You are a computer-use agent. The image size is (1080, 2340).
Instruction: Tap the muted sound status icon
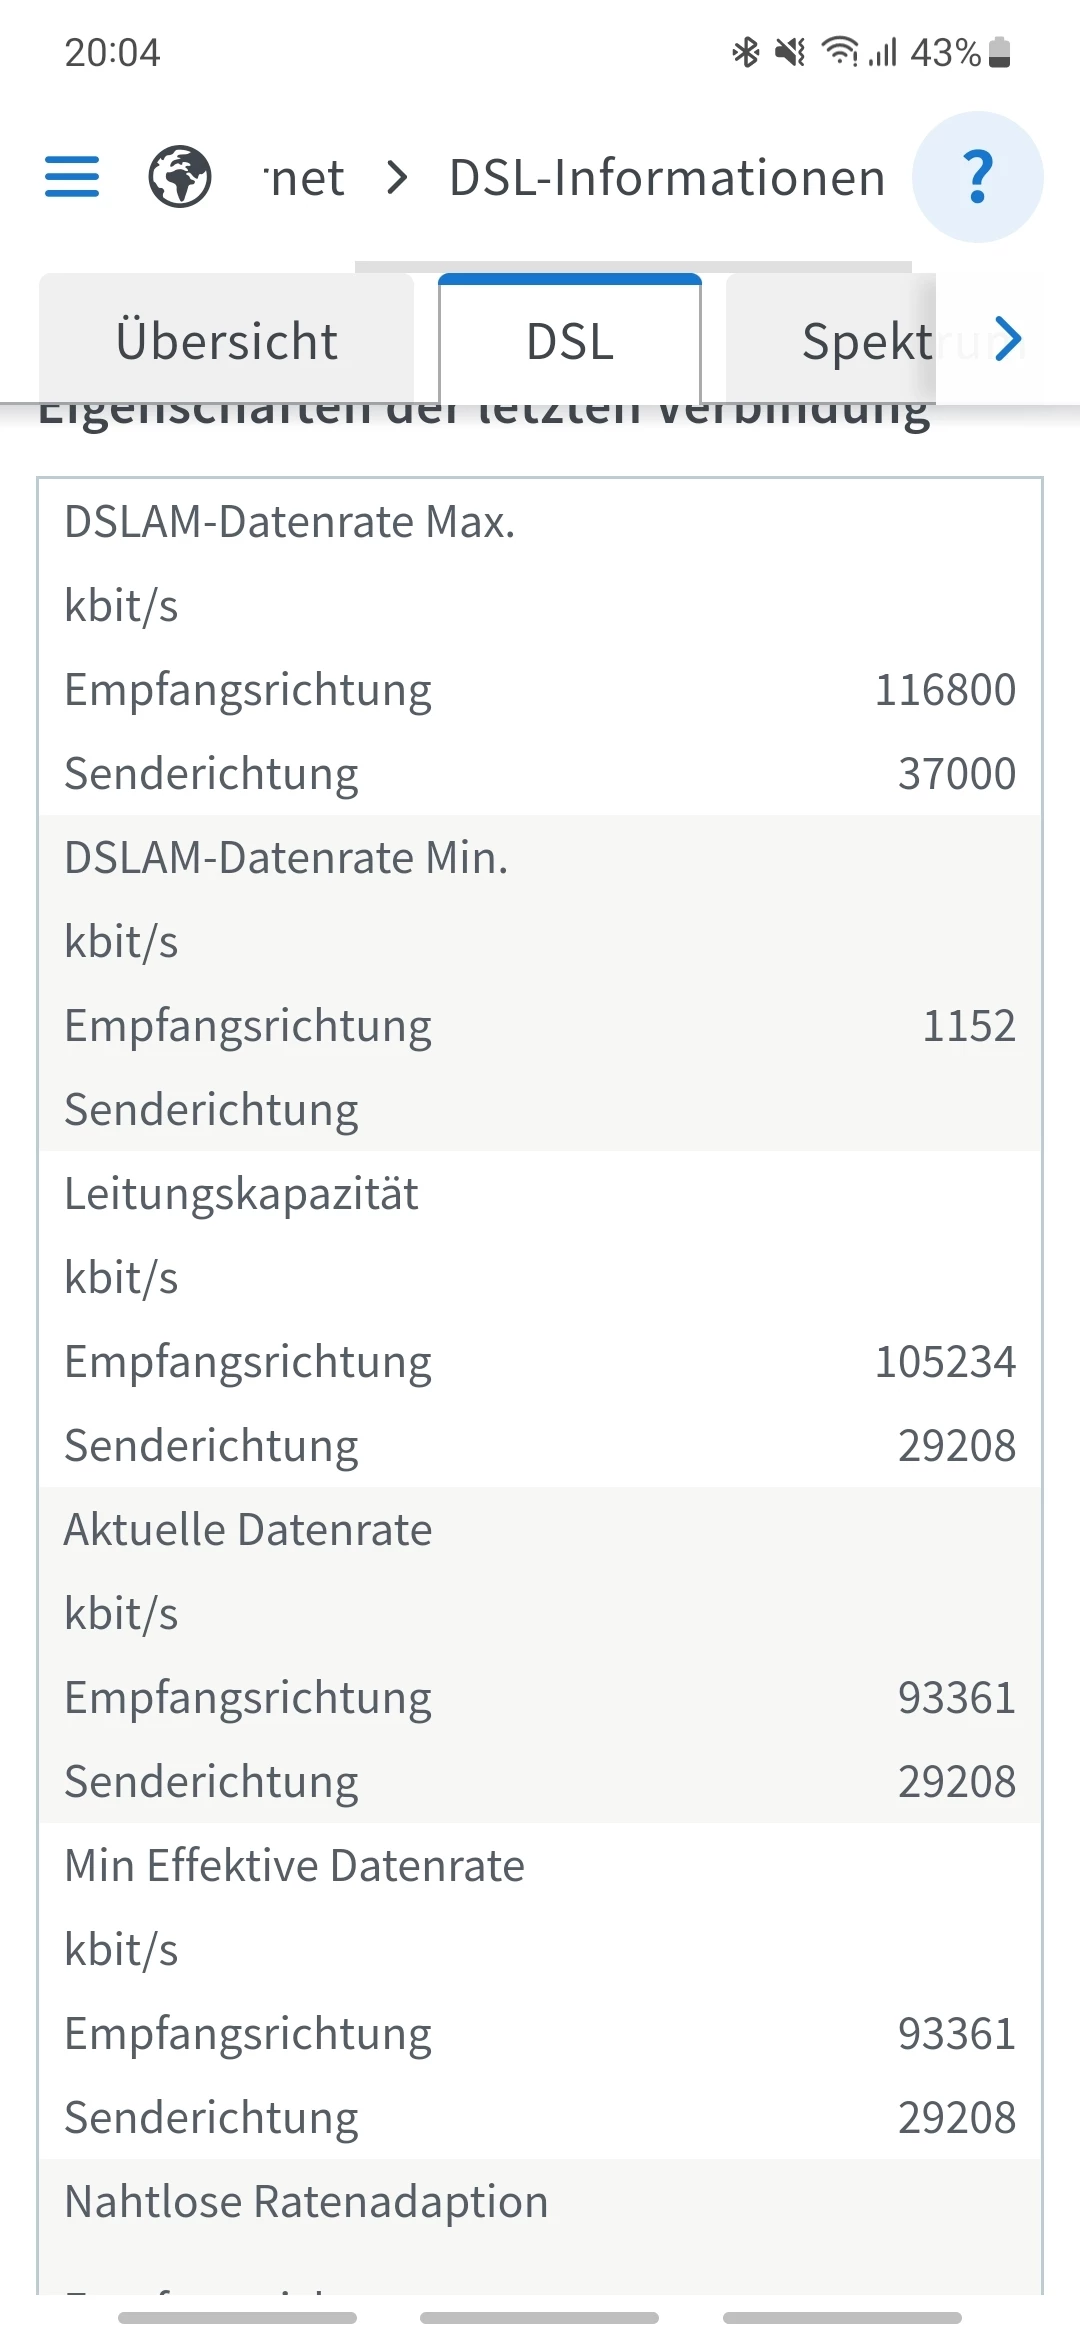point(791,52)
